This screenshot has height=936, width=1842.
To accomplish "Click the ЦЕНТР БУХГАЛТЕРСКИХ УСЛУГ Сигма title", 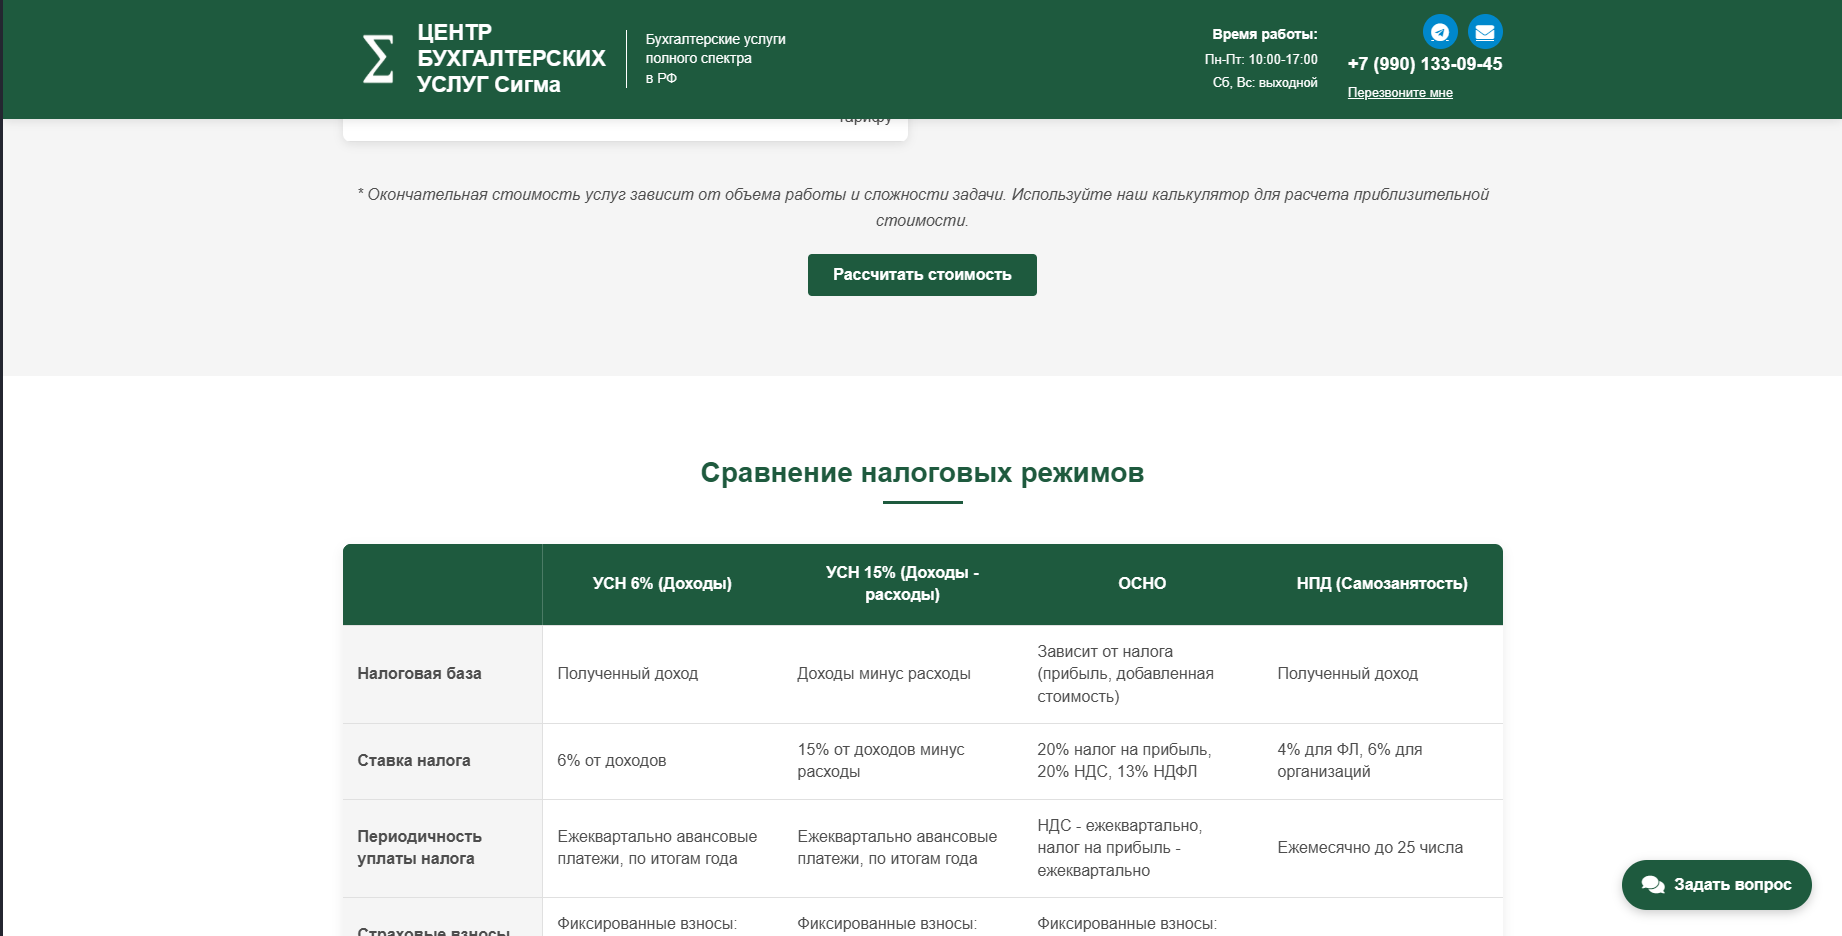I will (511, 59).
